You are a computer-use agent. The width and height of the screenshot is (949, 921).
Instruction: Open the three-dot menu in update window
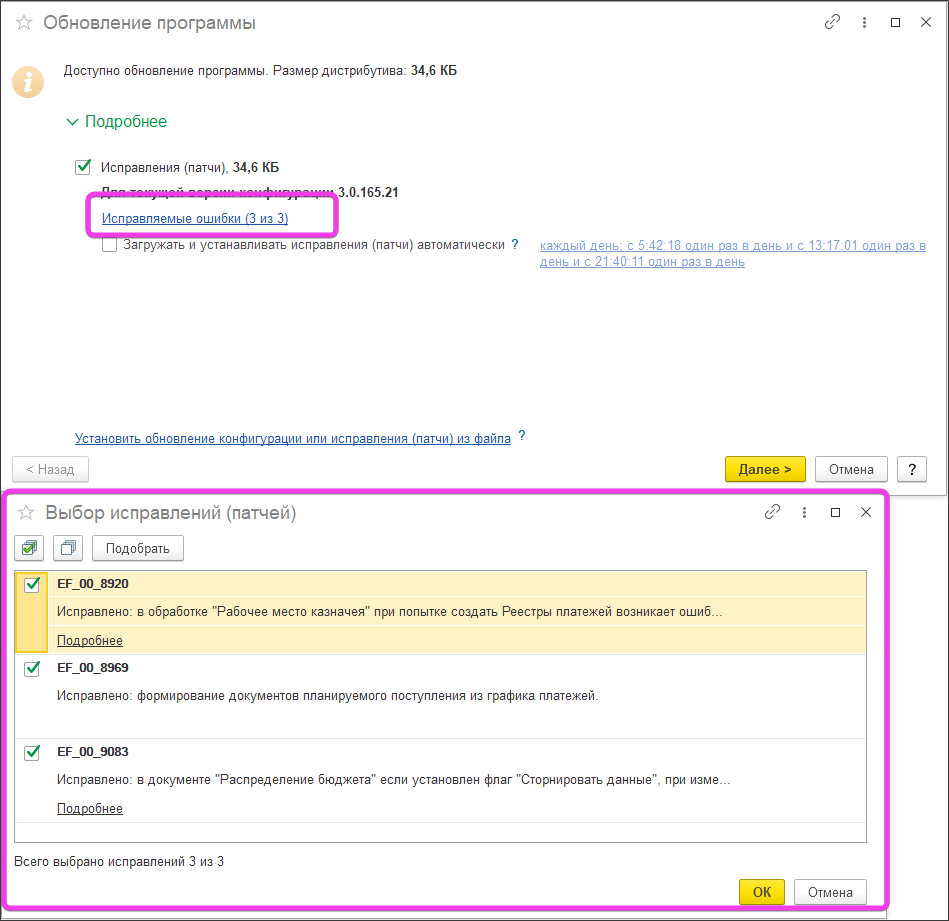tap(864, 22)
